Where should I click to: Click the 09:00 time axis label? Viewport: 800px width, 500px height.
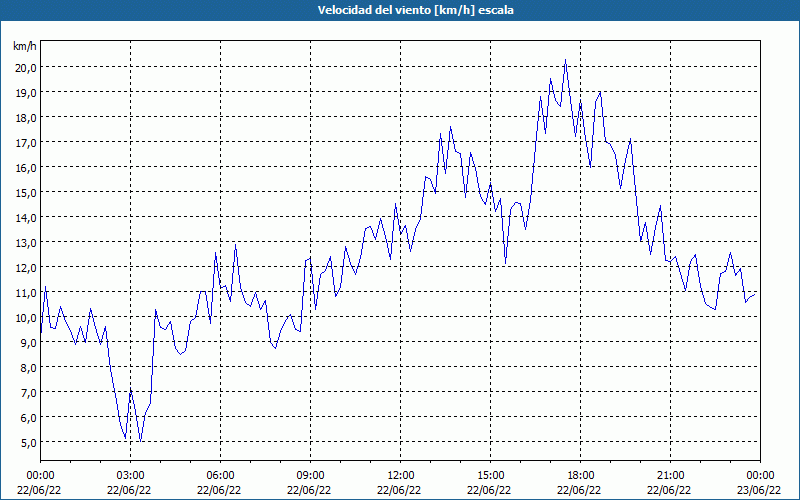click(x=310, y=476)
